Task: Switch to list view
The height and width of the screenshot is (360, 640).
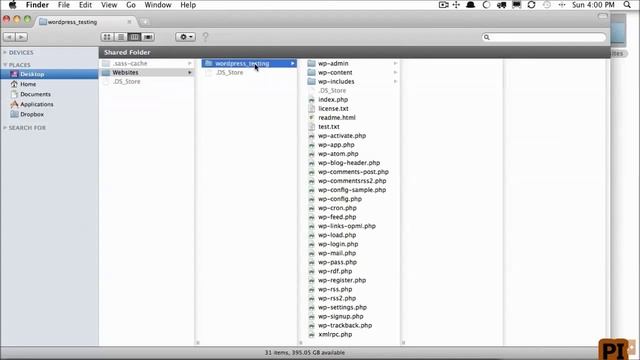Action: (x=120, y=37)
